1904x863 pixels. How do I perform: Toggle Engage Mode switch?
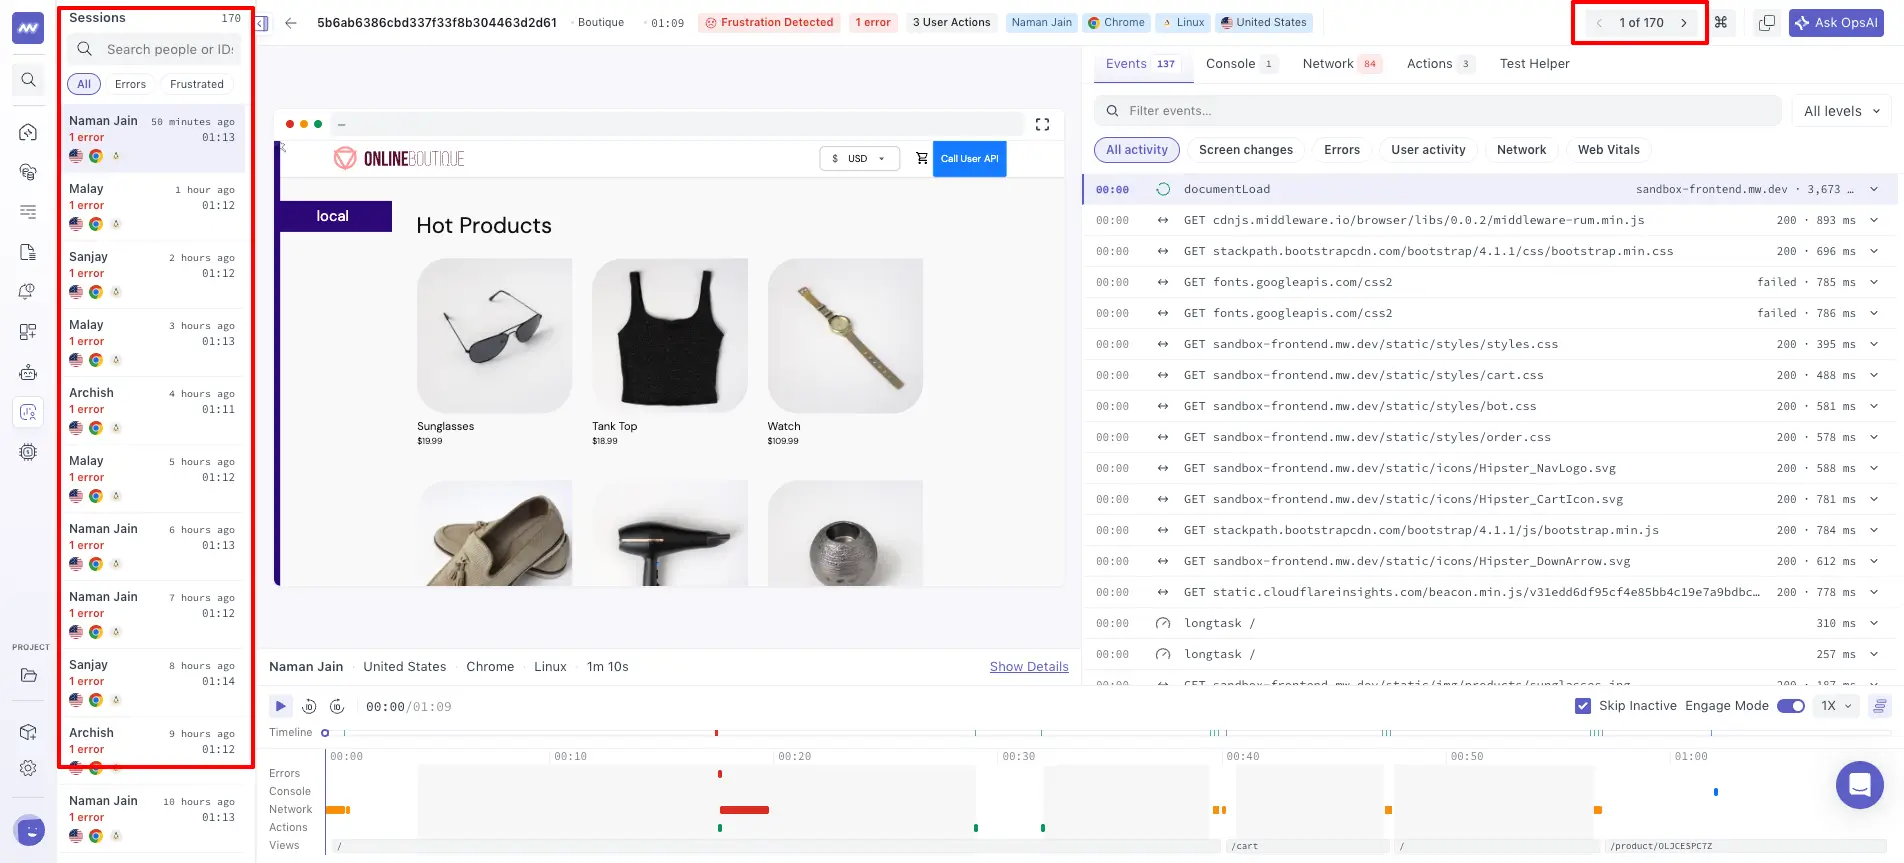tap(1791, 706)
